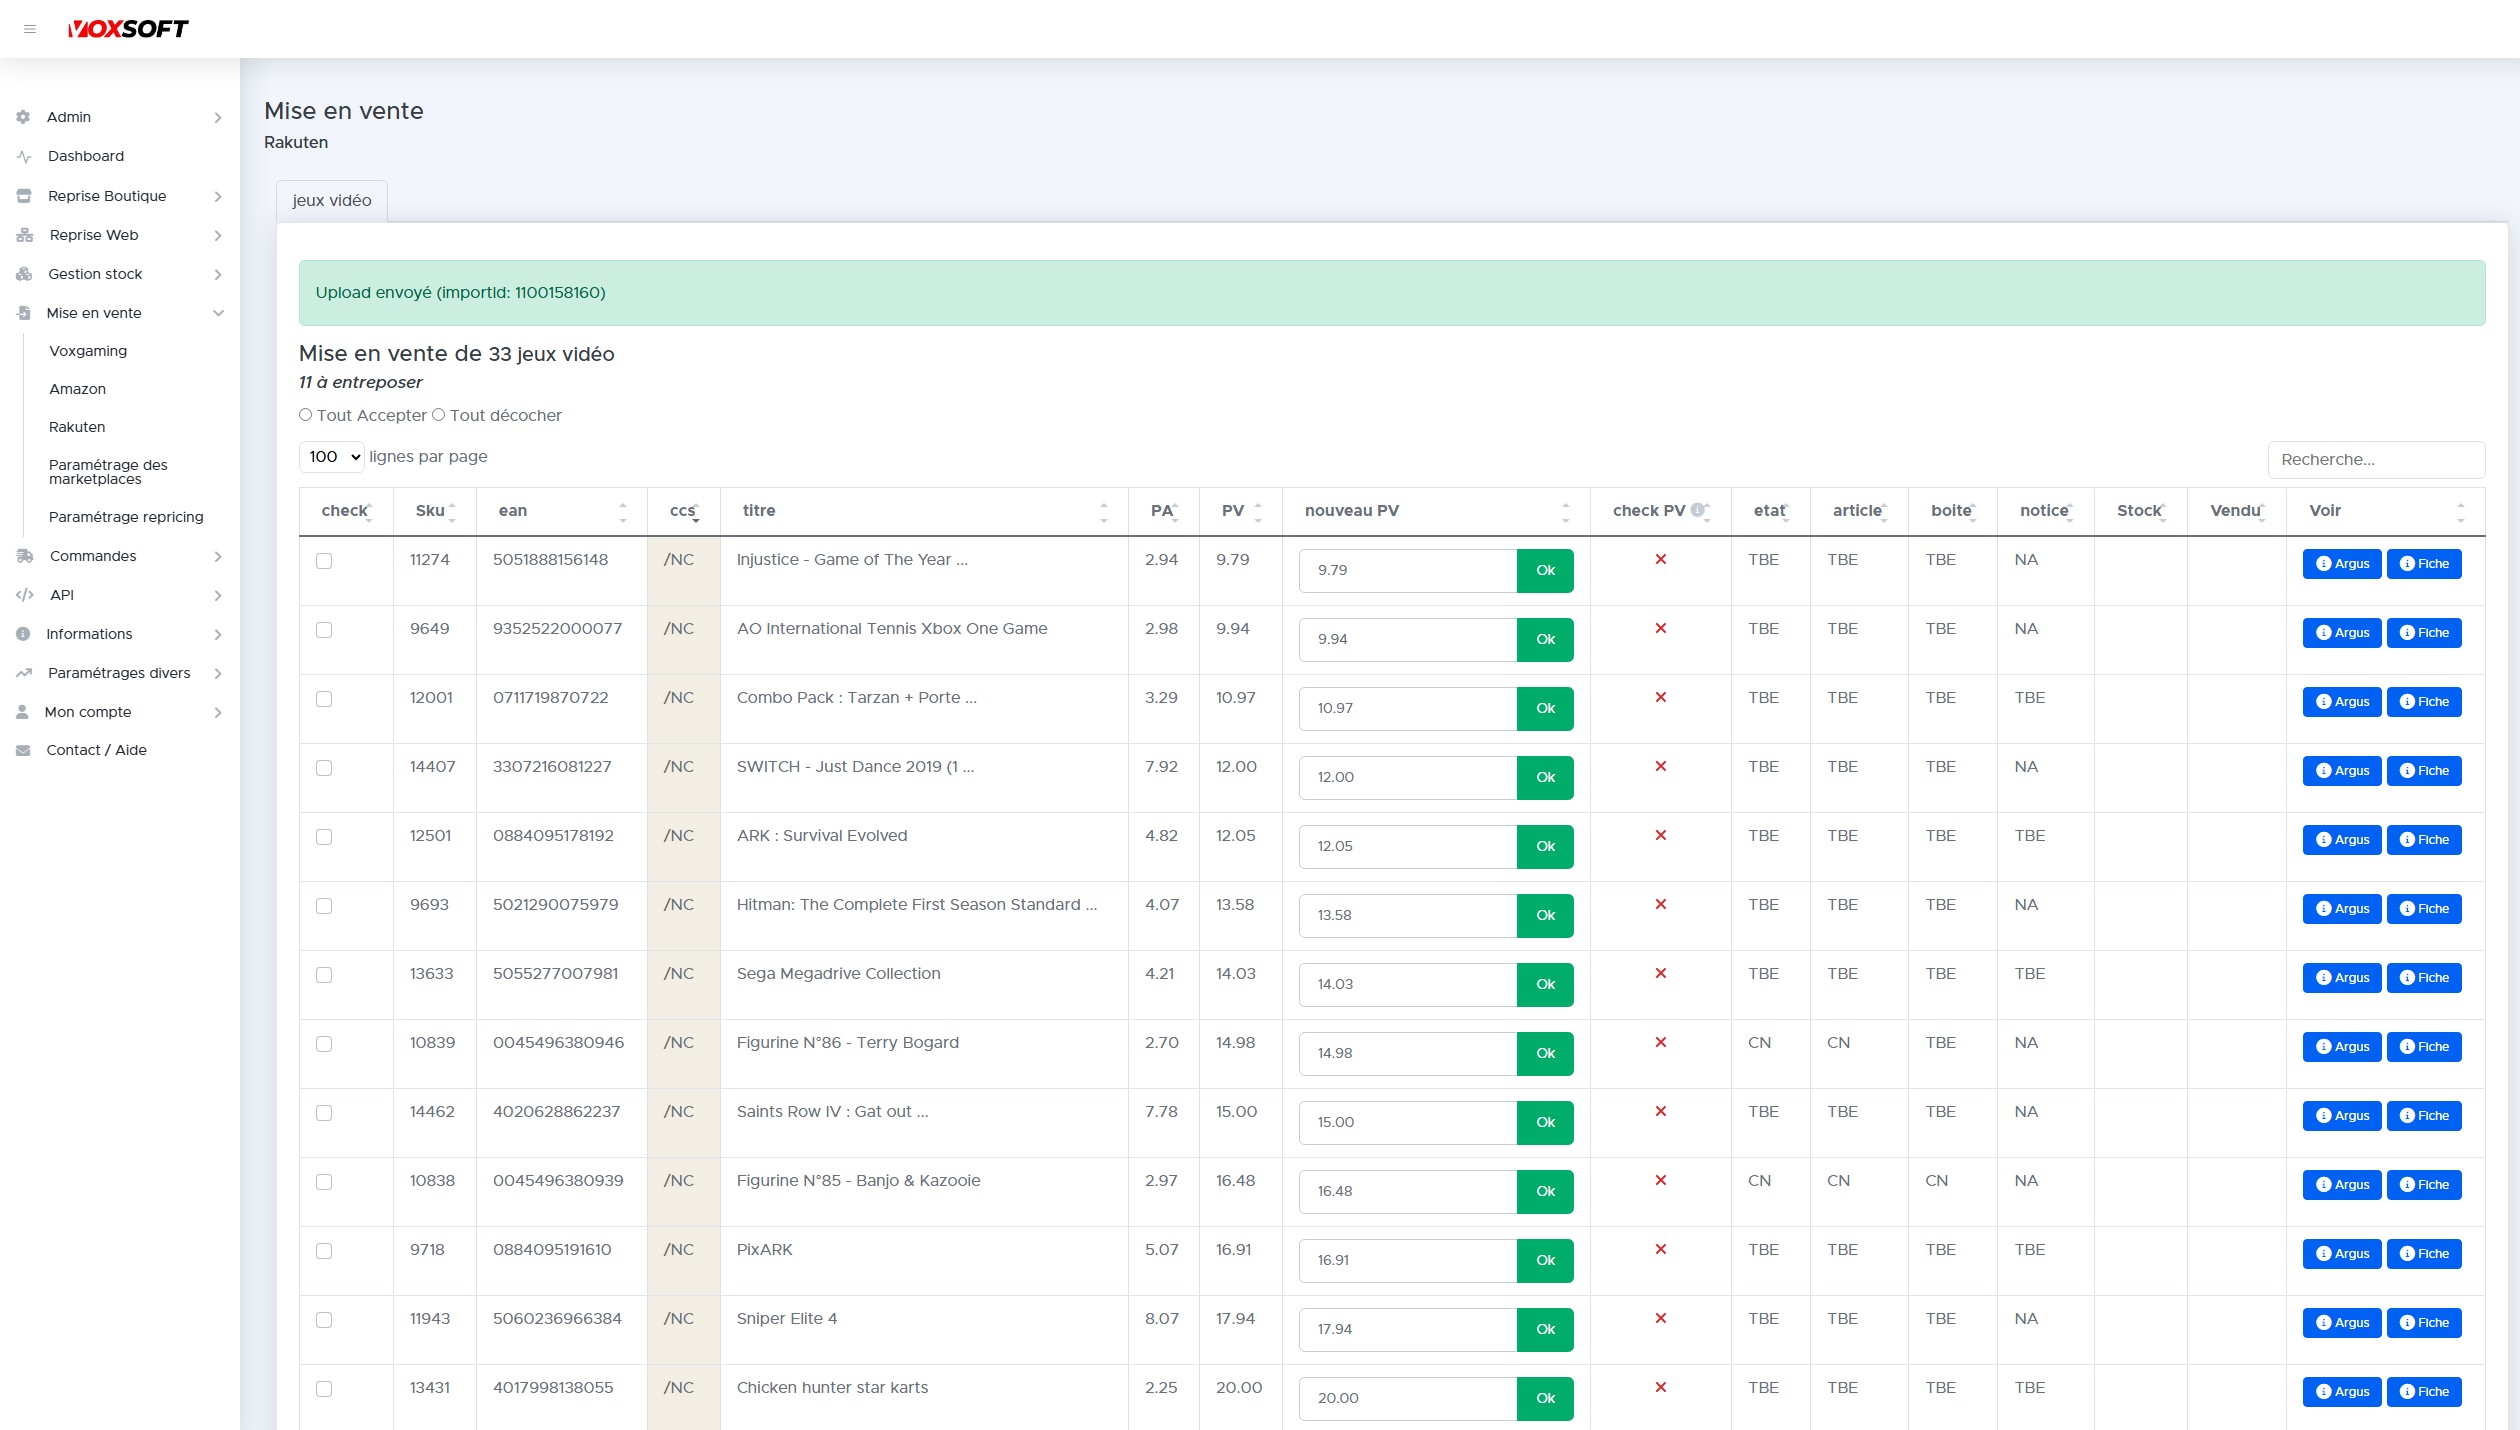This screenshot has height=1430, width=2520.
Task: Open Paramétrage repricing
Action: point(126,517)
